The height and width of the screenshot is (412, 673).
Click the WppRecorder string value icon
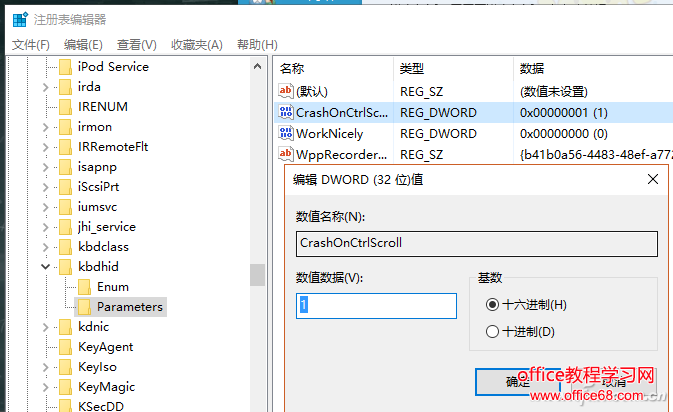(x=286, y=154)
